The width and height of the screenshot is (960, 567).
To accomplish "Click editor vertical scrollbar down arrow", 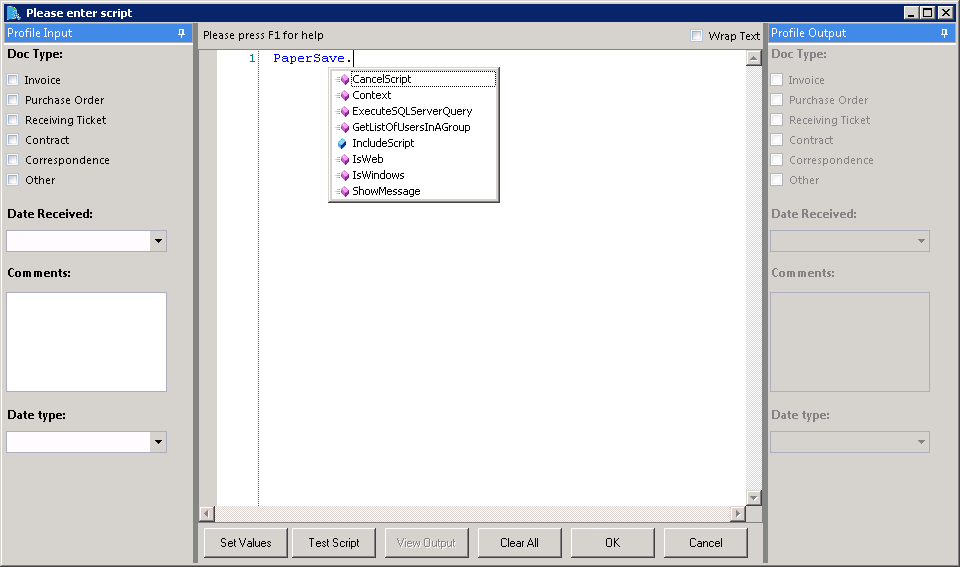I will tap(754, 498).
